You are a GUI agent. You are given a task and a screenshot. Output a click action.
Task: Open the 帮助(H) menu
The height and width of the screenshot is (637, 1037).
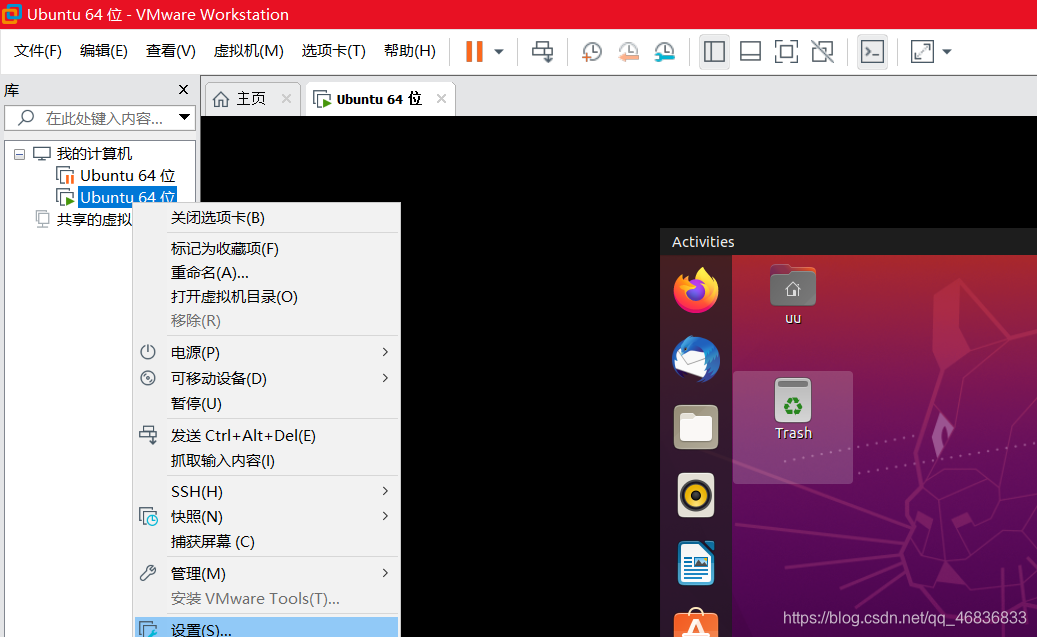(409, 51)
